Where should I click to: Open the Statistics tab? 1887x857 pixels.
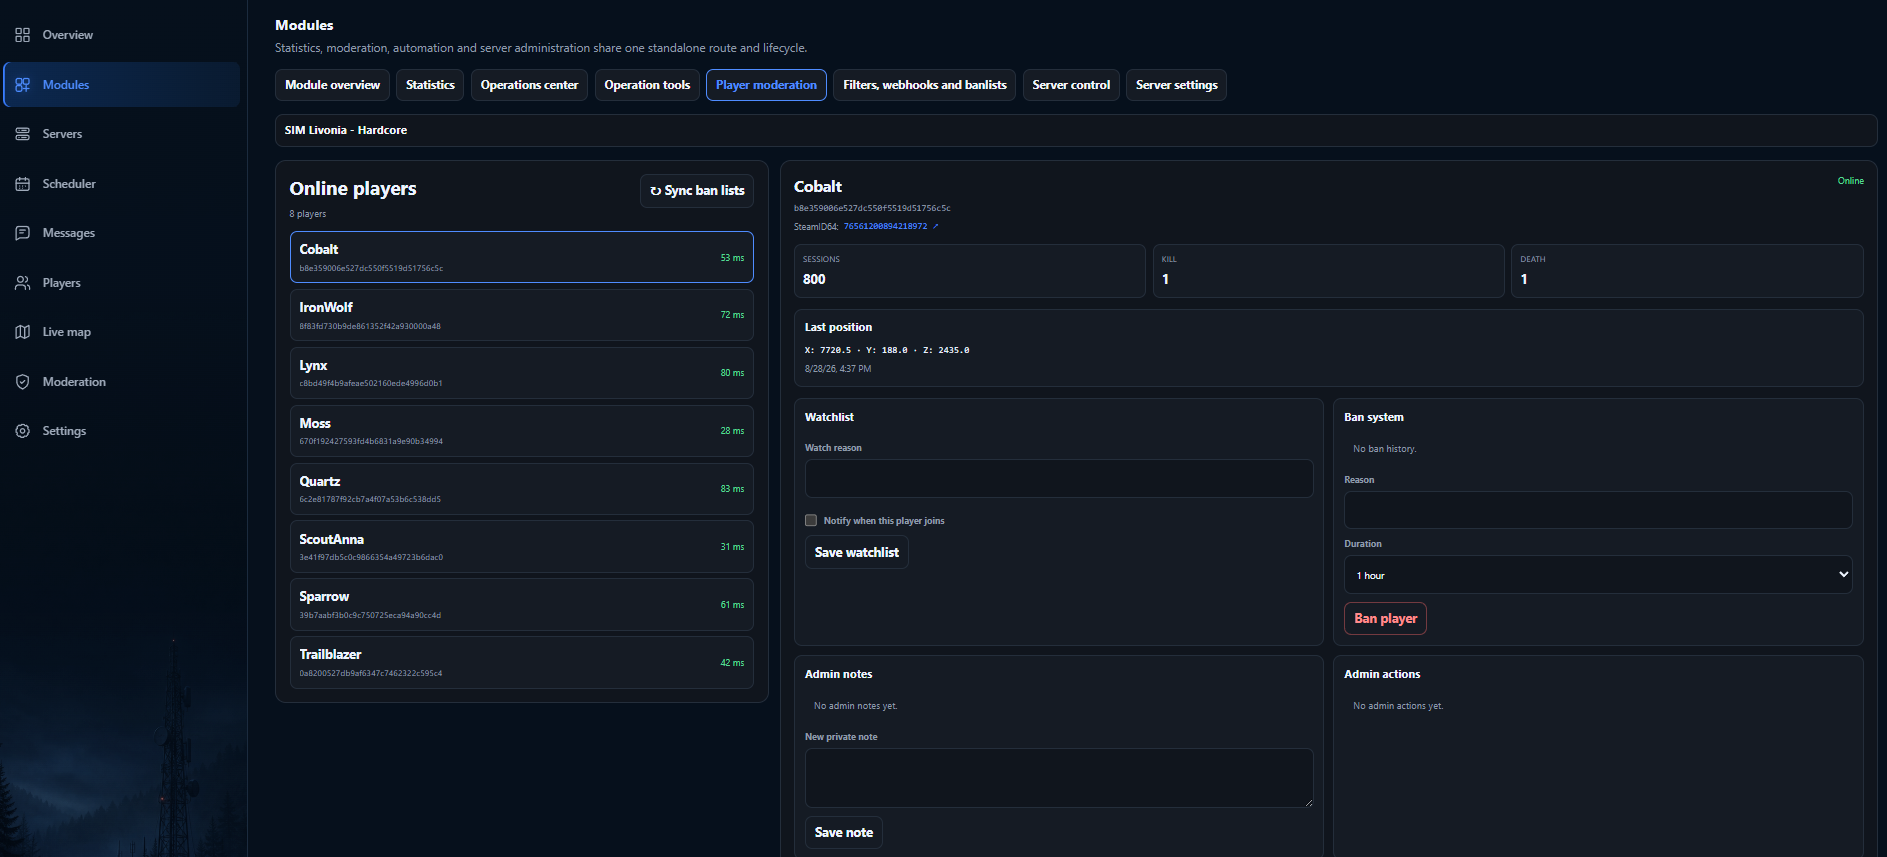[x=430, y=85]
